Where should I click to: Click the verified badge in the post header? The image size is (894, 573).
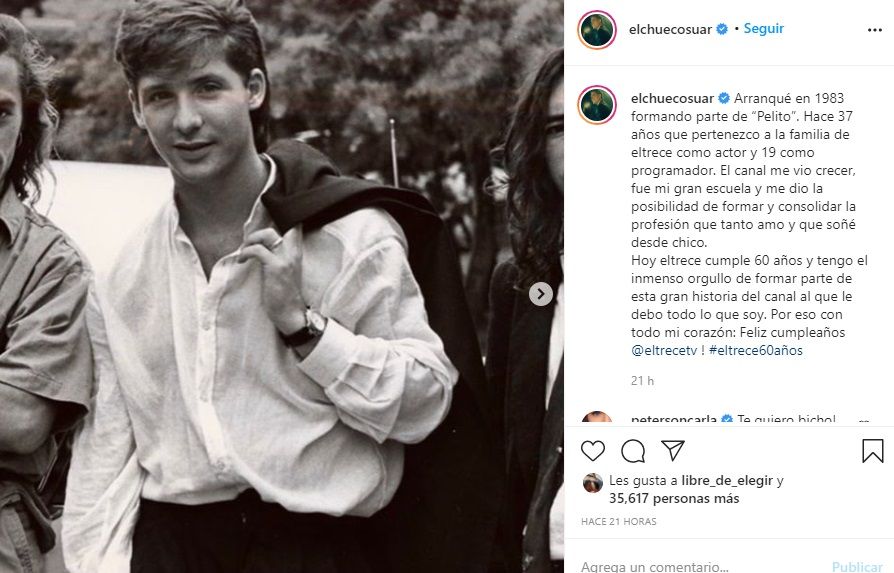coord(722,30)
